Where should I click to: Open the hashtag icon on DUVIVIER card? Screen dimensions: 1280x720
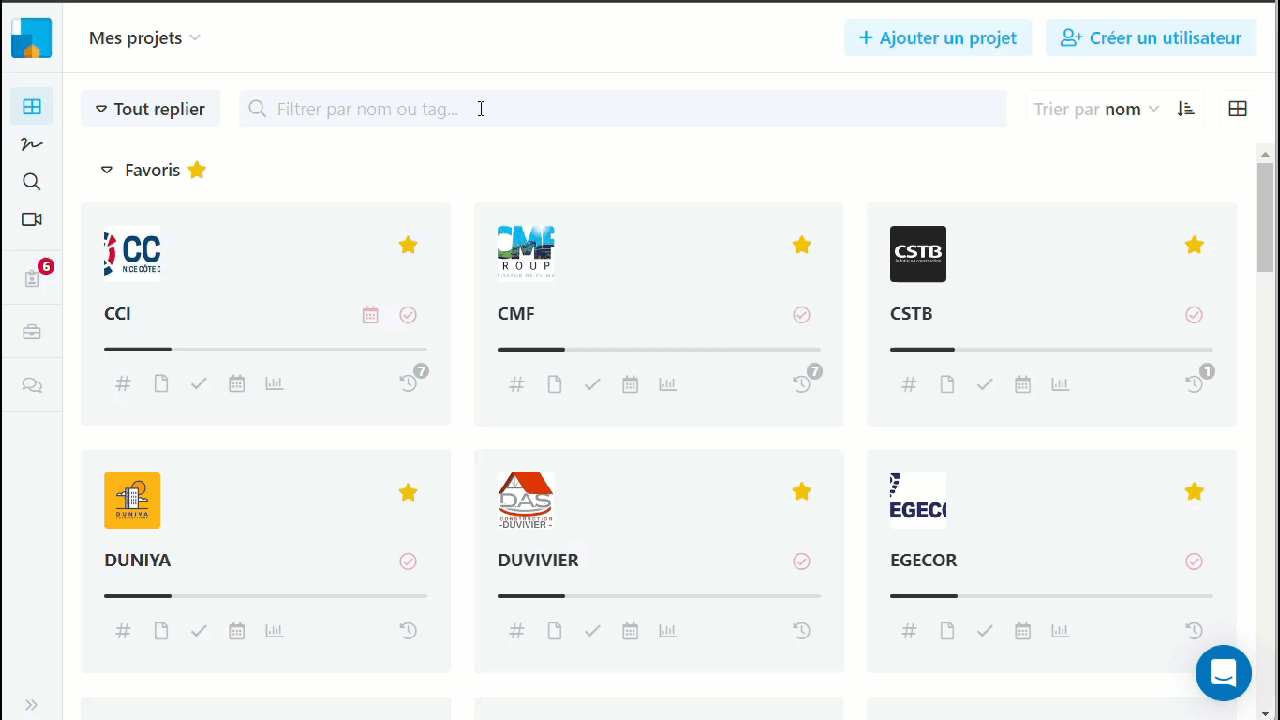517,631
